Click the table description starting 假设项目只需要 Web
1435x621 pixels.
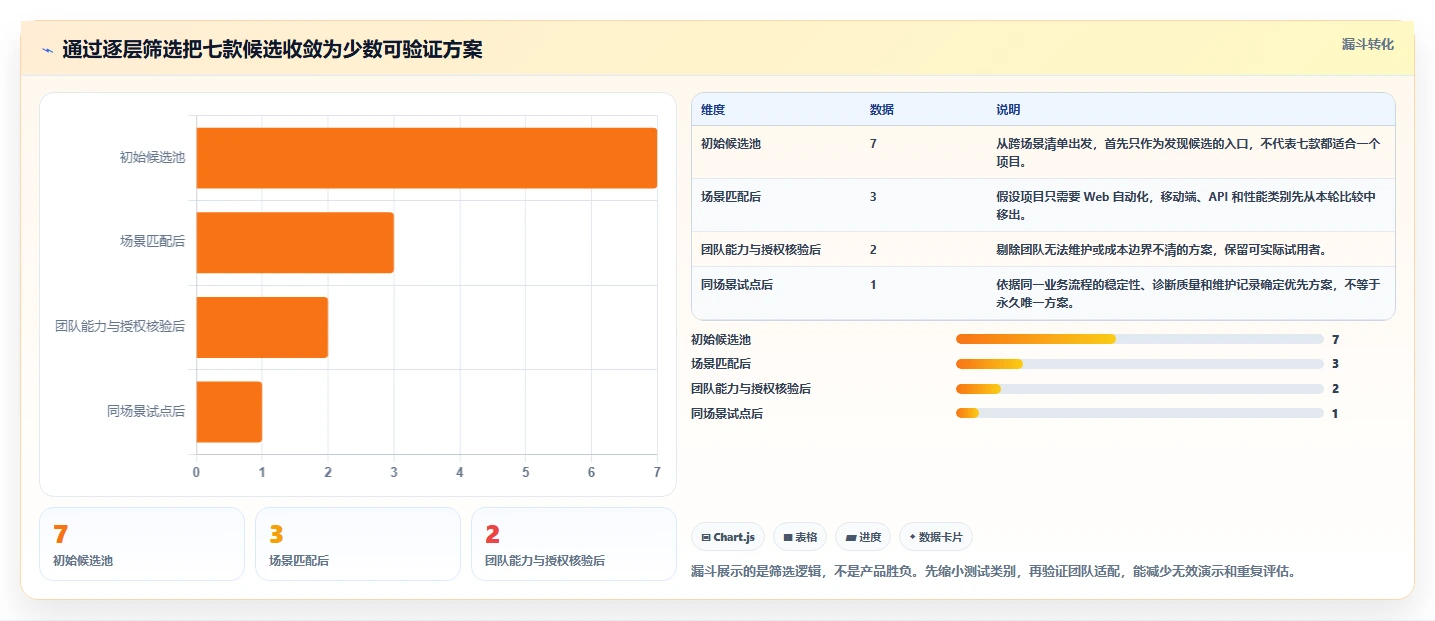(x=1186, y=205)
